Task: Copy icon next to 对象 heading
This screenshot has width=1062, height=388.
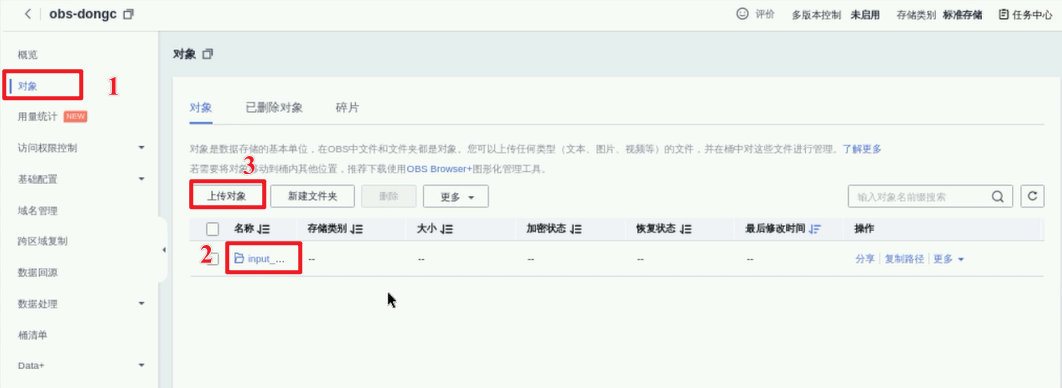Action: pyautogui.click(x=208, y=53)
